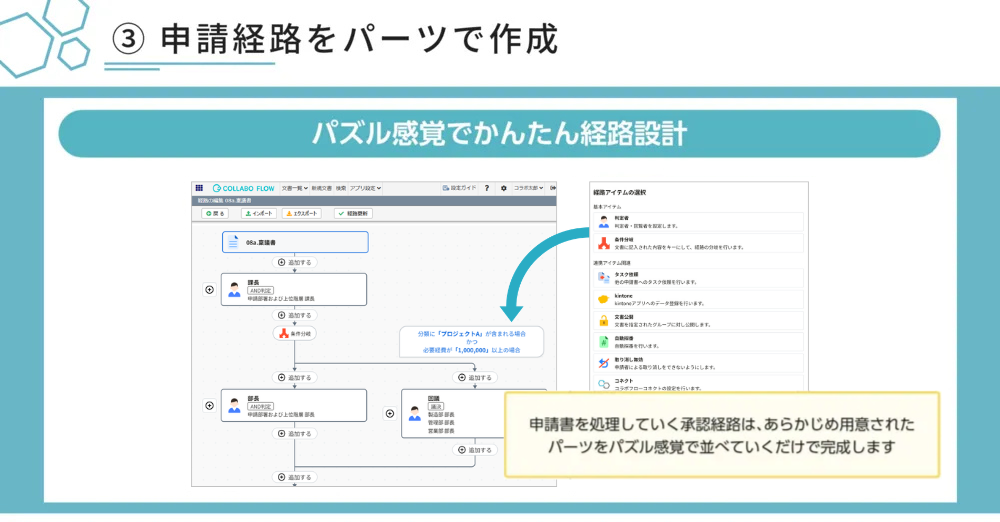1000x522 pixels.
Task: Click the インポート button
Action: click(x=258, y=214)
